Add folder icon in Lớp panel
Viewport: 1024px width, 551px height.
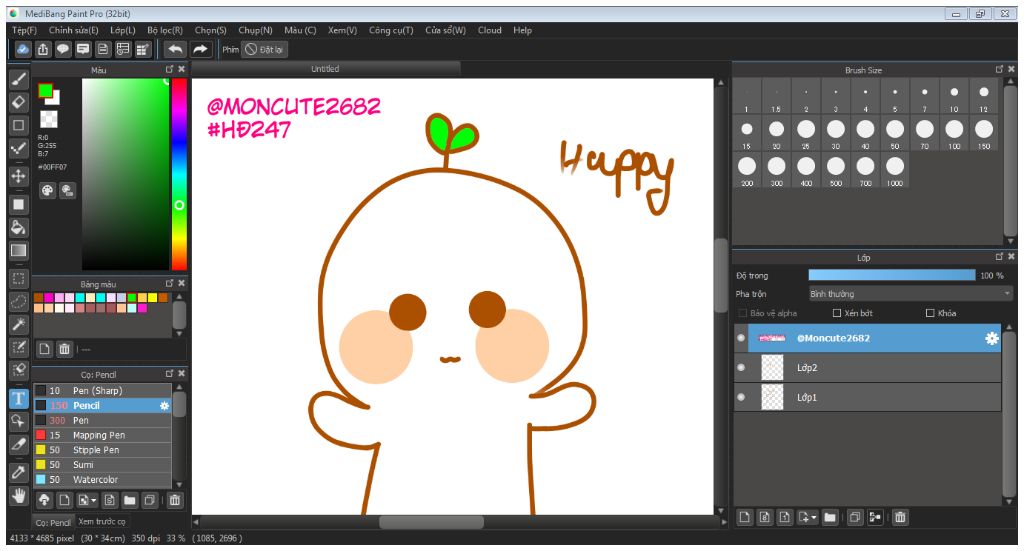pos(830,518)
